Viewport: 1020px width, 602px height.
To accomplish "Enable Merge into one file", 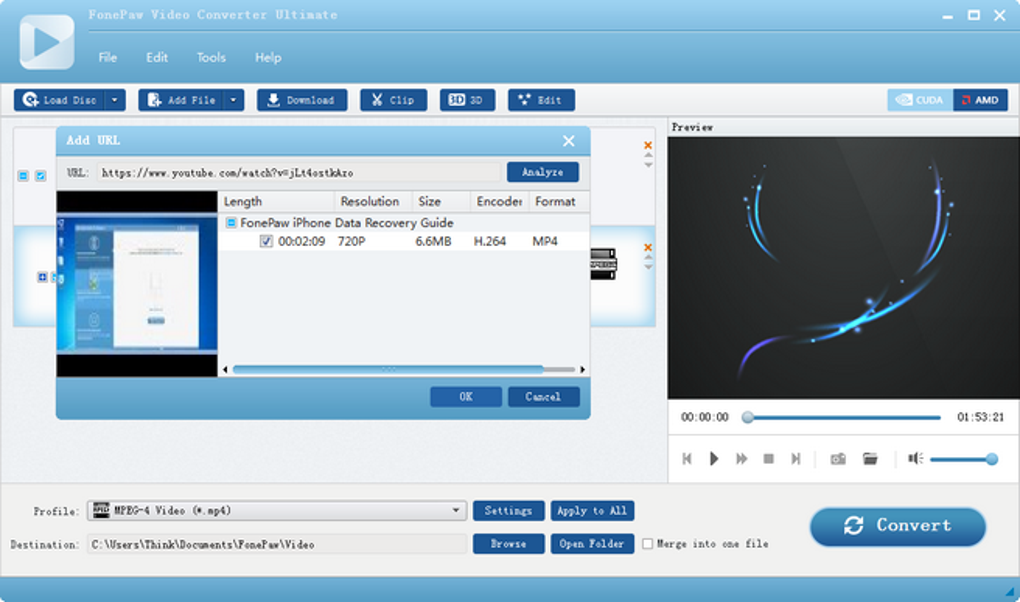I will [648, 544].
